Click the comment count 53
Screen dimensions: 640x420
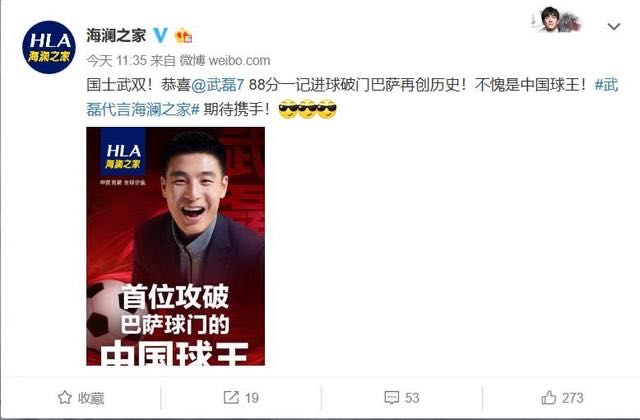tap(412, 398)
